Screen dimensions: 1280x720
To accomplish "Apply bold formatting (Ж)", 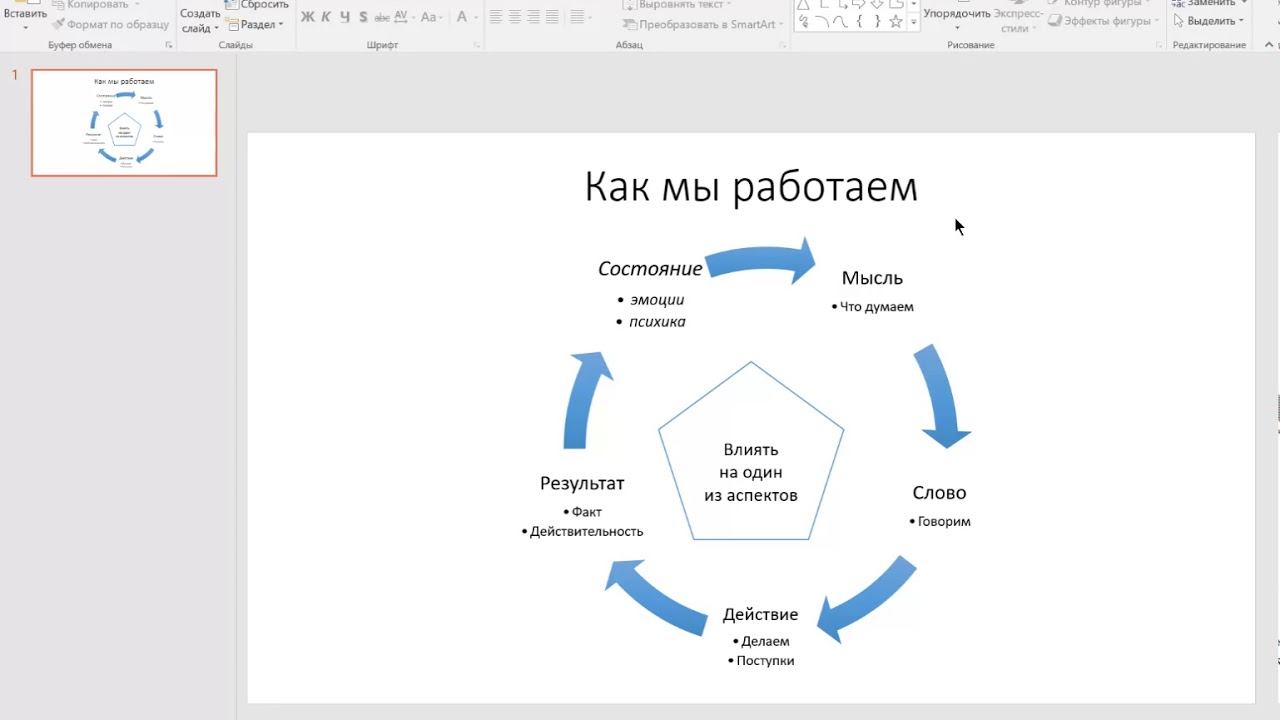I will (x=307, y=17).
